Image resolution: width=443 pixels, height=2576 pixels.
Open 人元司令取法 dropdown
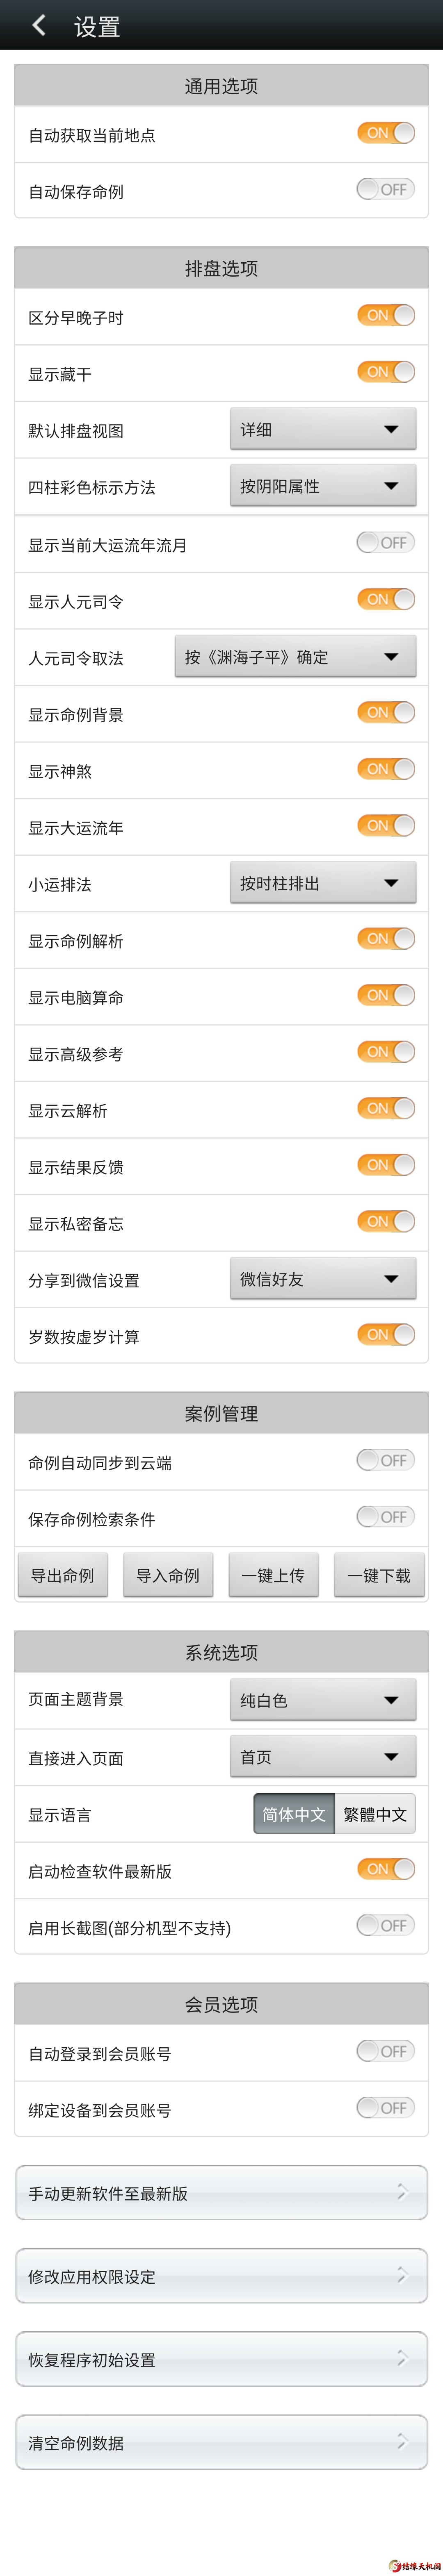[295, 657]
